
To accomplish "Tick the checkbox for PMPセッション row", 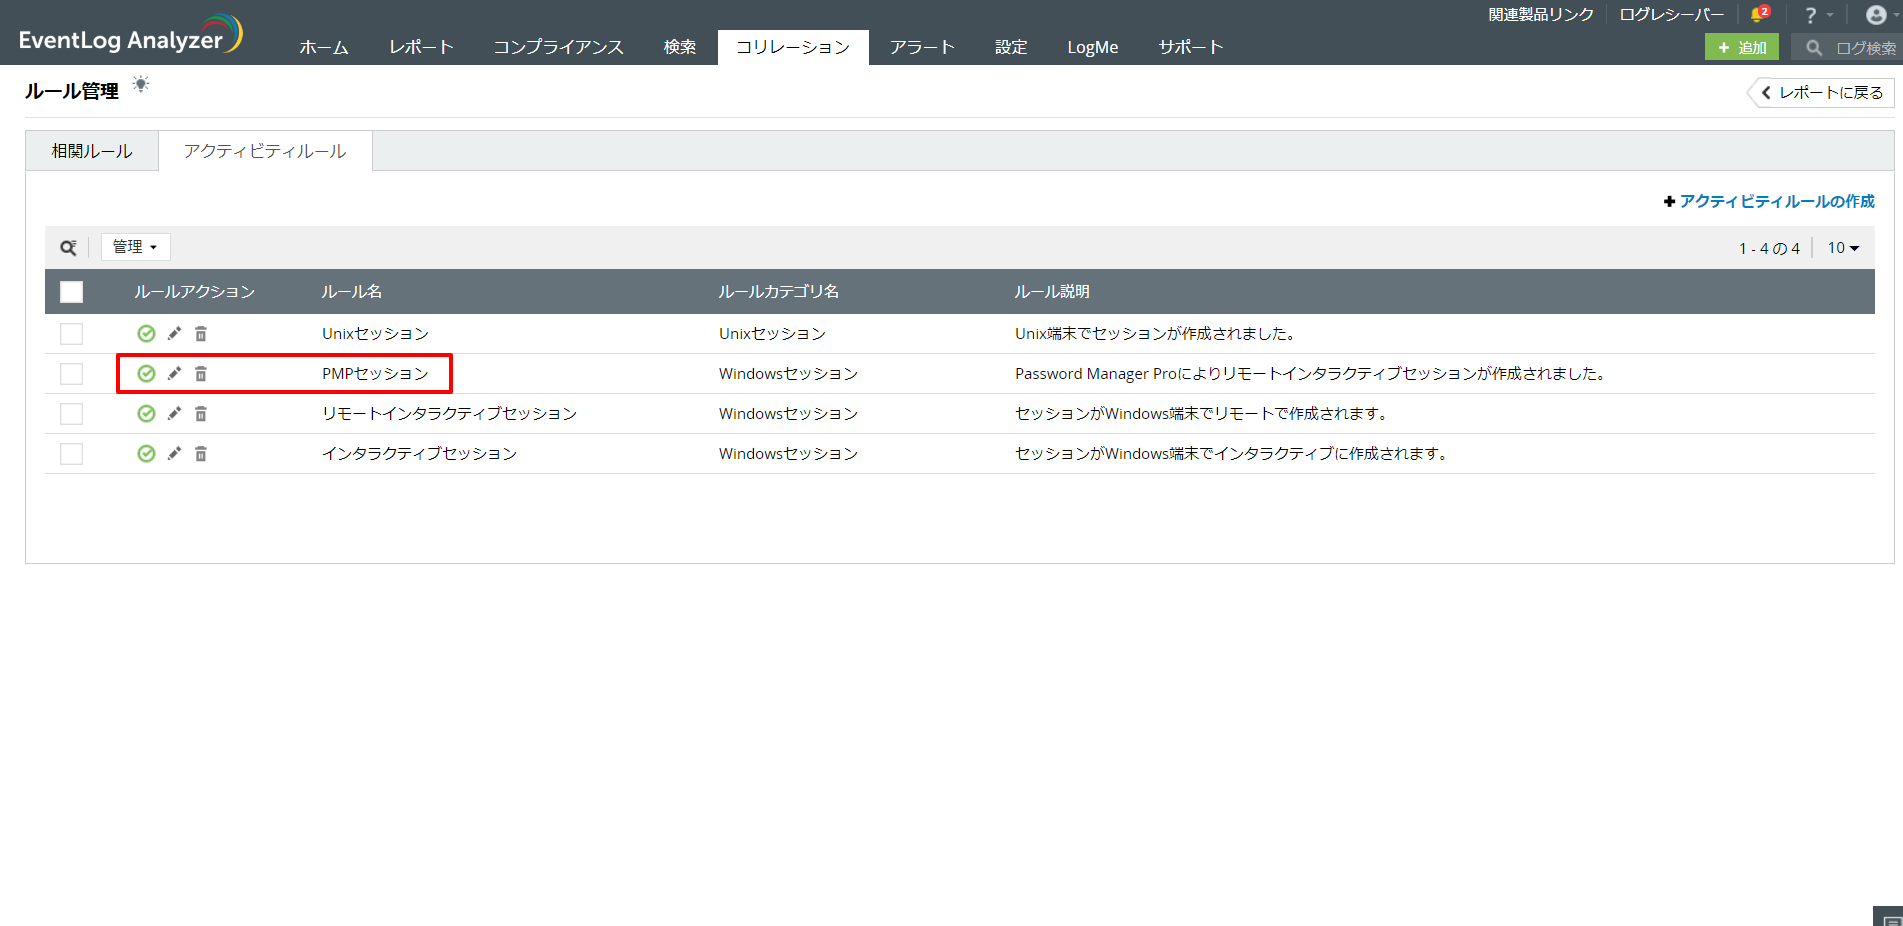I will point(71,374).
